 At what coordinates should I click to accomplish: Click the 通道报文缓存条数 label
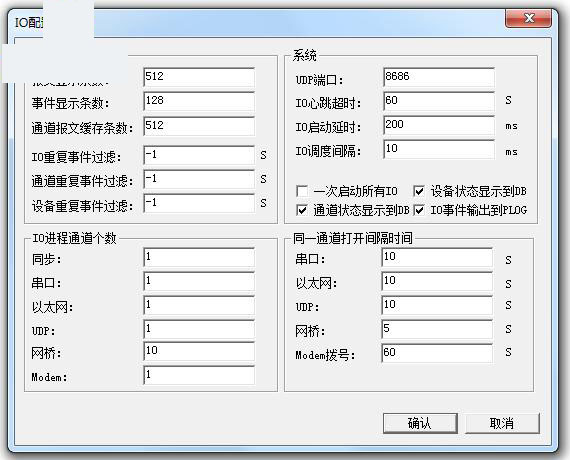coord(82,128)
